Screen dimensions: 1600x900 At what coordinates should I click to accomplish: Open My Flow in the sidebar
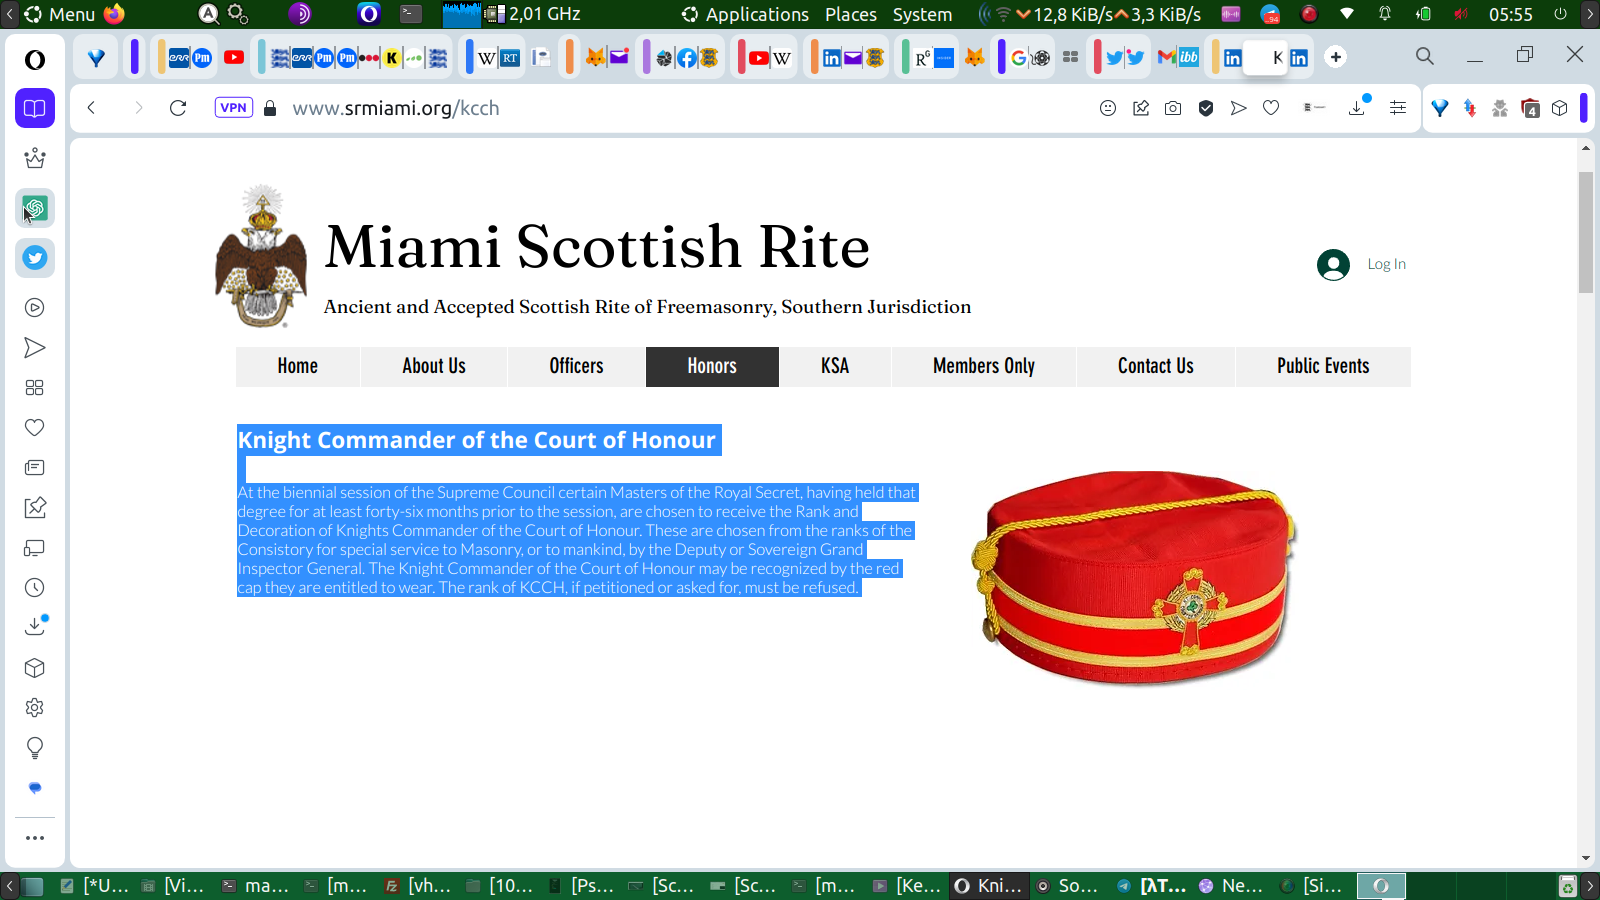tap(35, 348)
